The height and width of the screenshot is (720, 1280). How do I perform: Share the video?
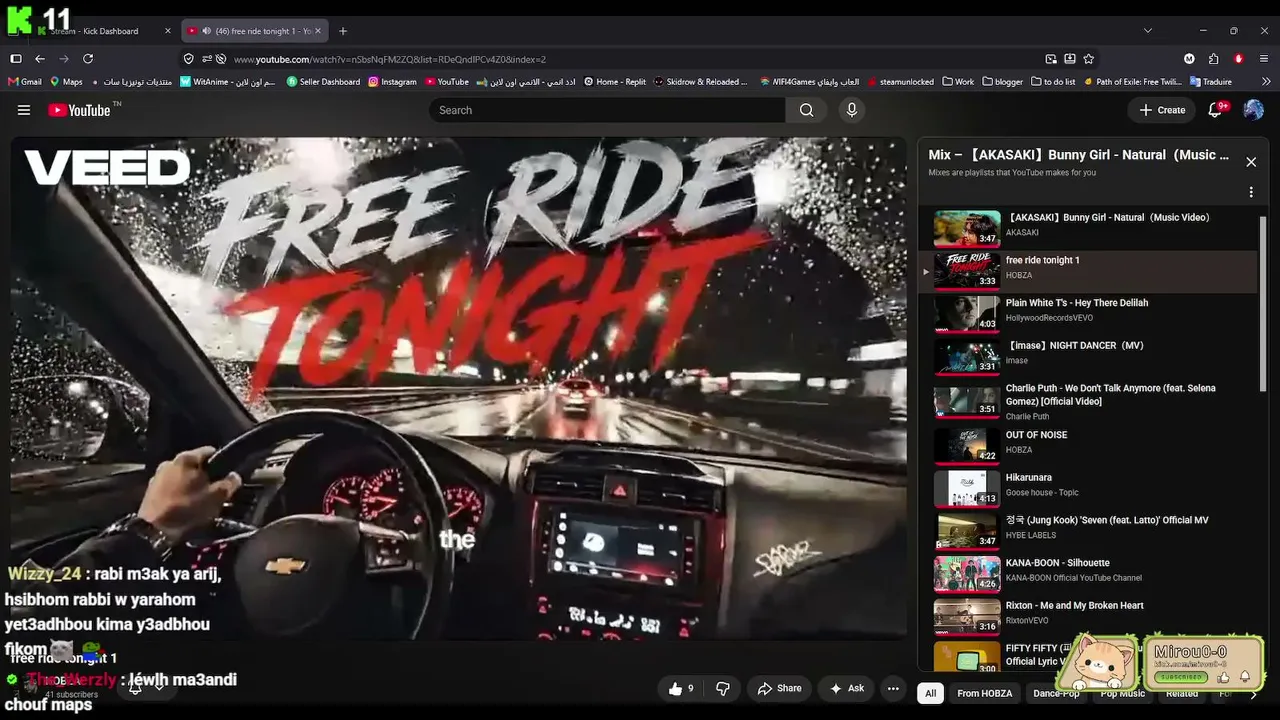779,688
